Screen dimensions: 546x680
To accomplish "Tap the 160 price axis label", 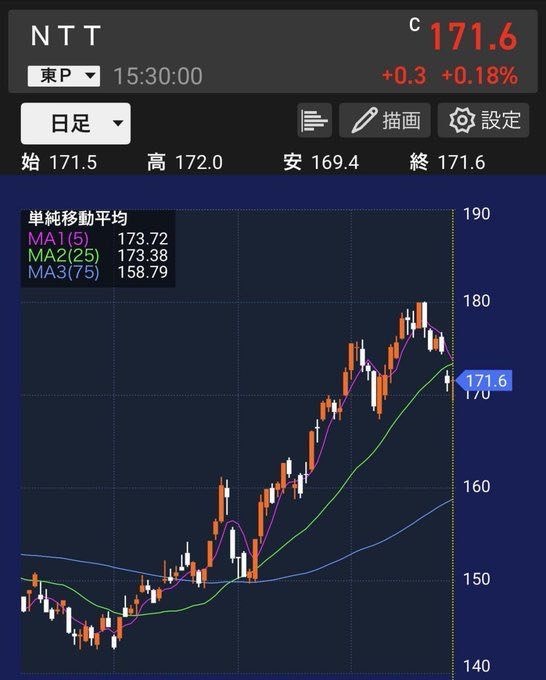I will (x=477, y=486).
